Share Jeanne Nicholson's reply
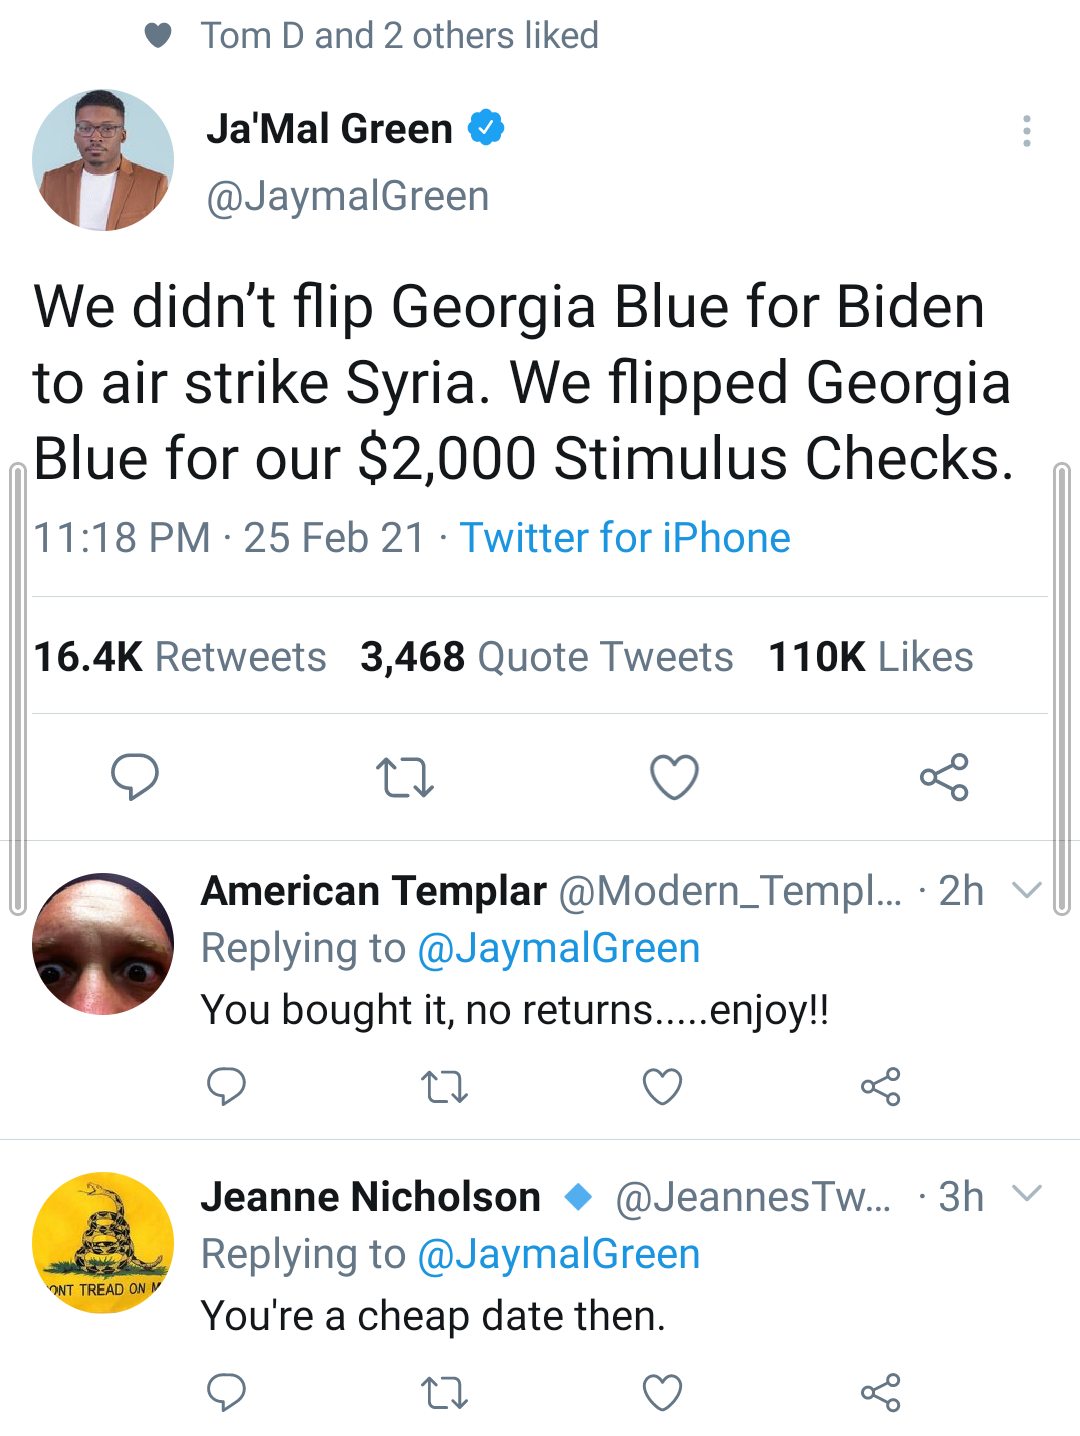Screen dimensions: 1080x1436 click(880, 1392)
